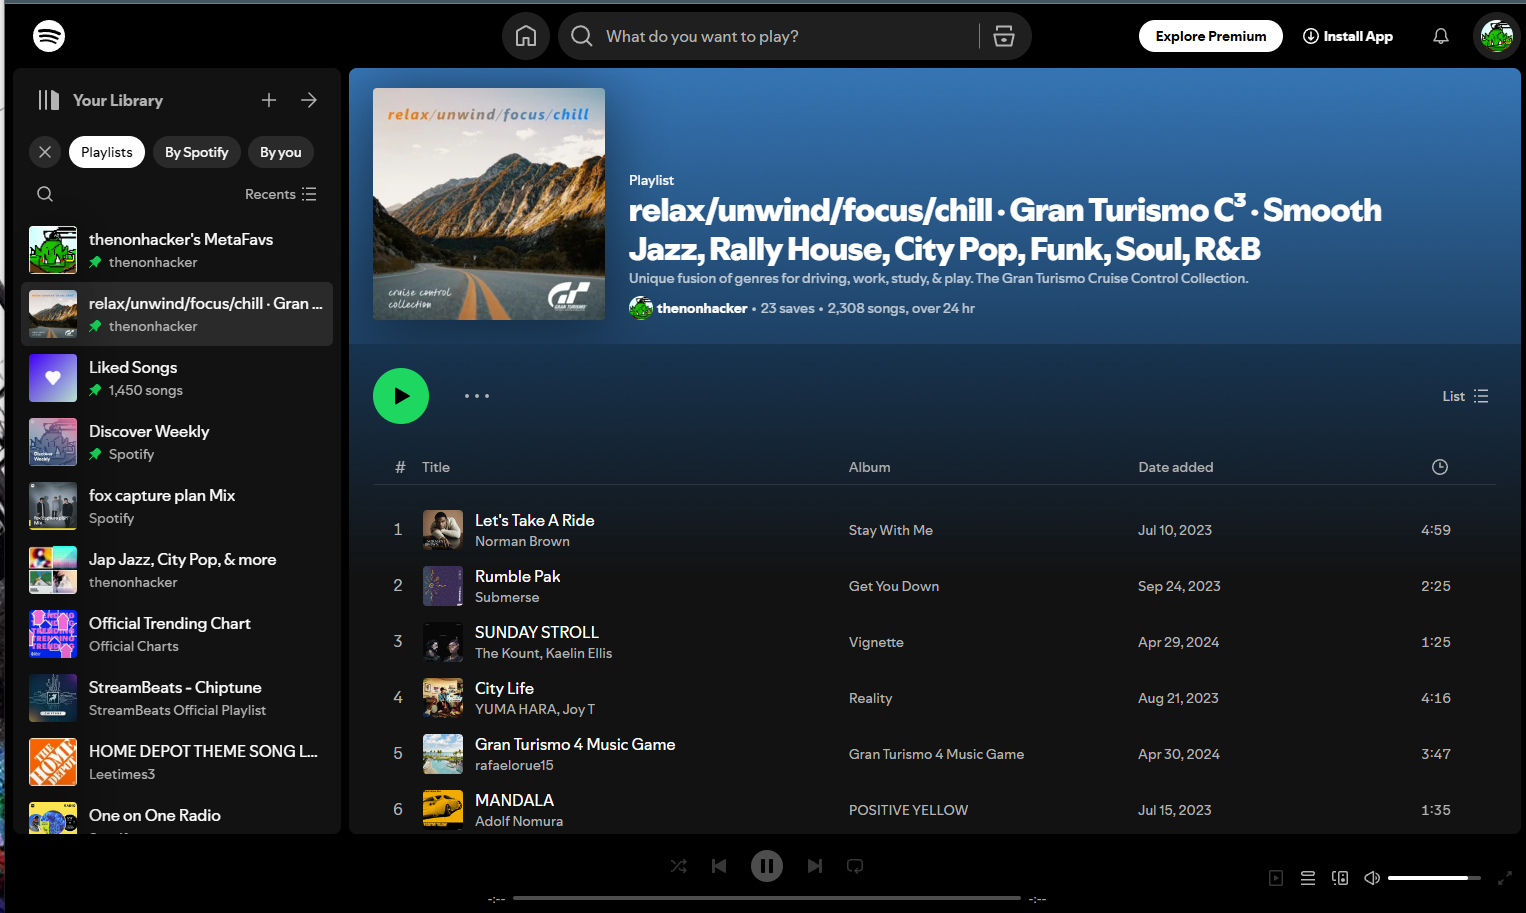Sort by duration clock icon

coord(1440,467)
